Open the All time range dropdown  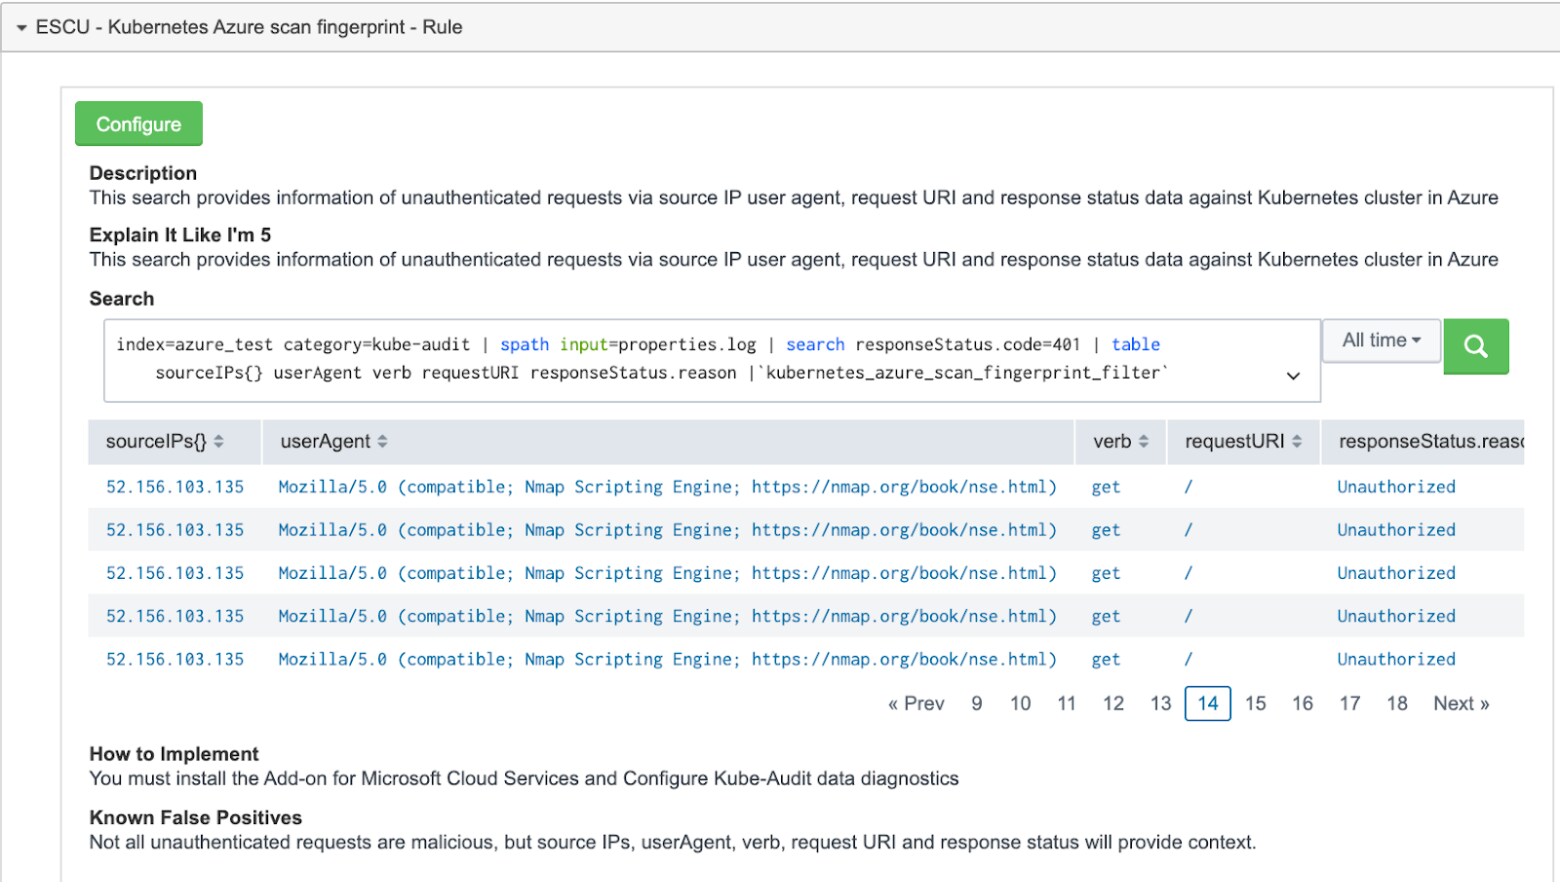click(x=1381, y=340)
